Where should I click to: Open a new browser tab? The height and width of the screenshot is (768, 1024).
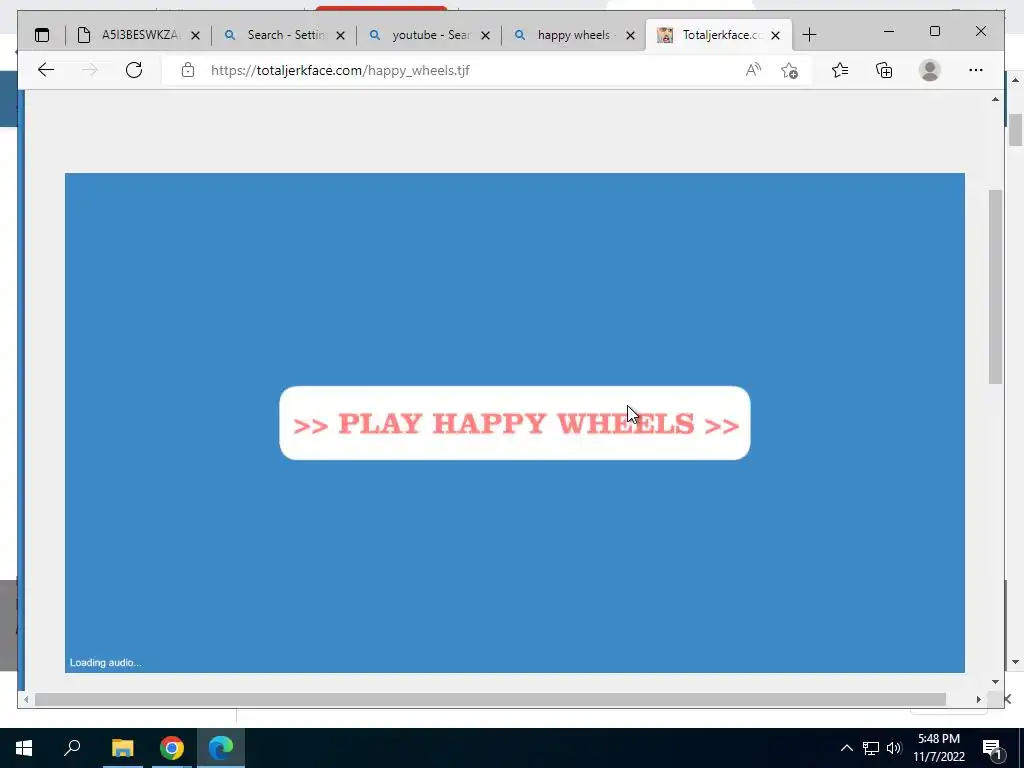[x=809, y=35]
